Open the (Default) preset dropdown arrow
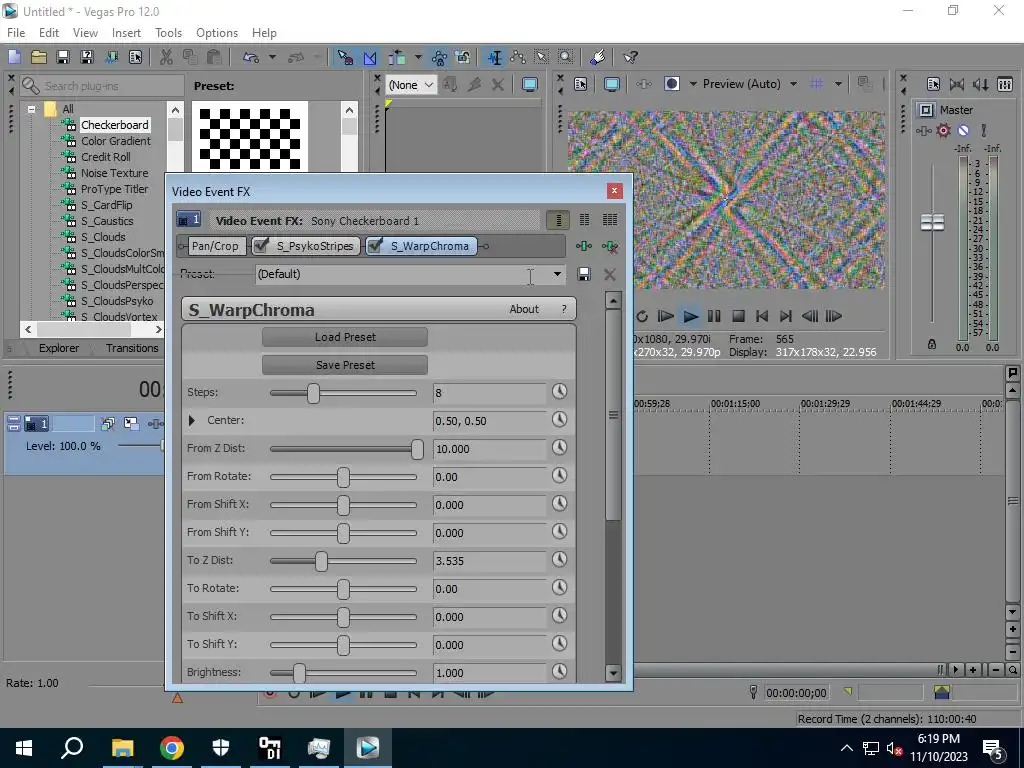 click(557, 274)
